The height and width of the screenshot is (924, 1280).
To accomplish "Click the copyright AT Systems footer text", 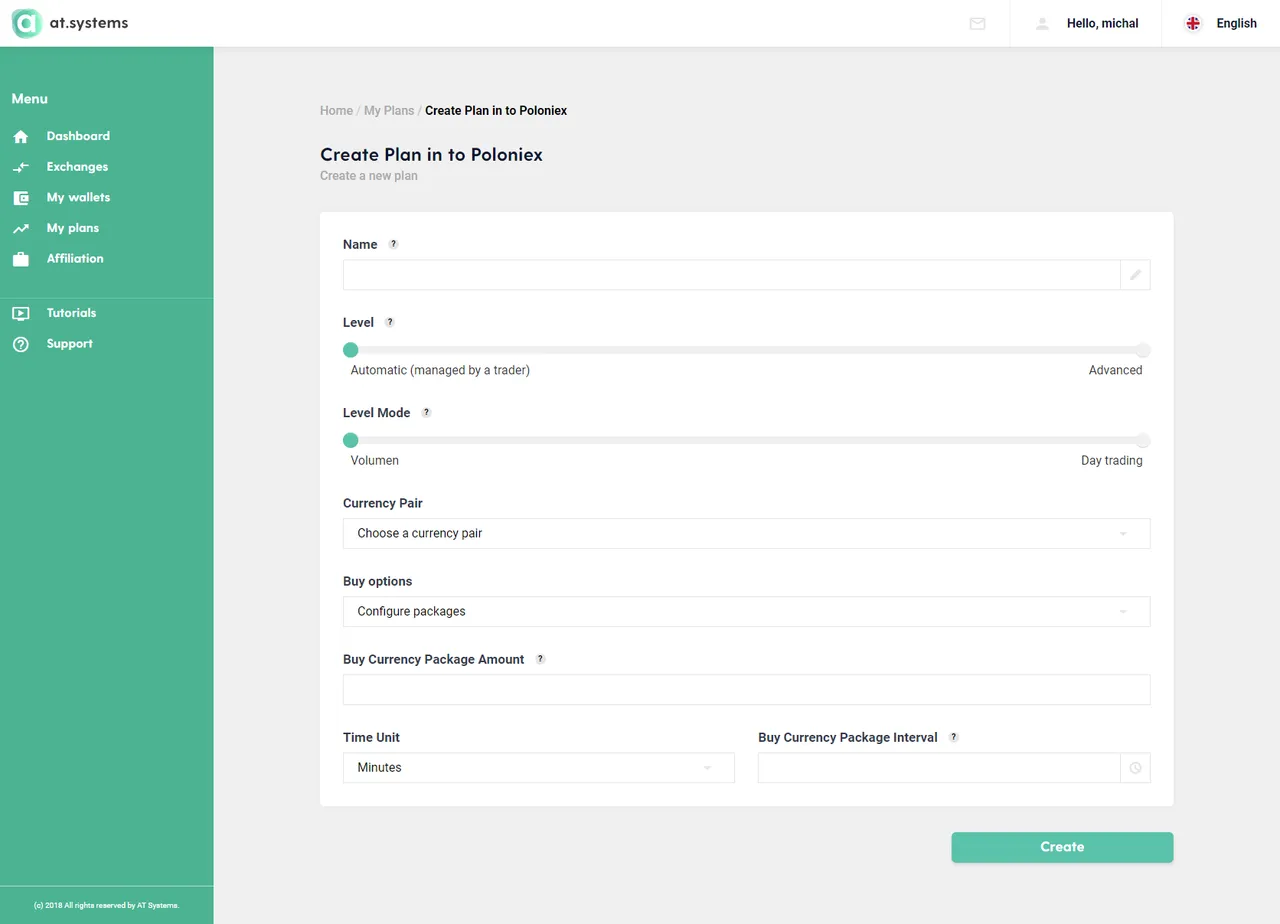I will (106, 905).
